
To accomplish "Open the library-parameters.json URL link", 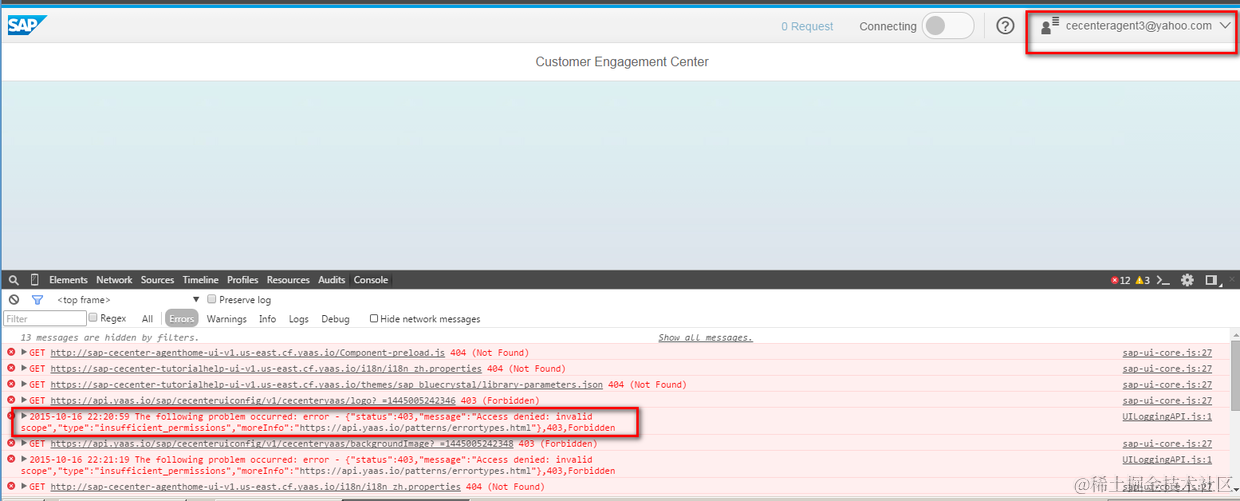I will (x=326, y=384).
